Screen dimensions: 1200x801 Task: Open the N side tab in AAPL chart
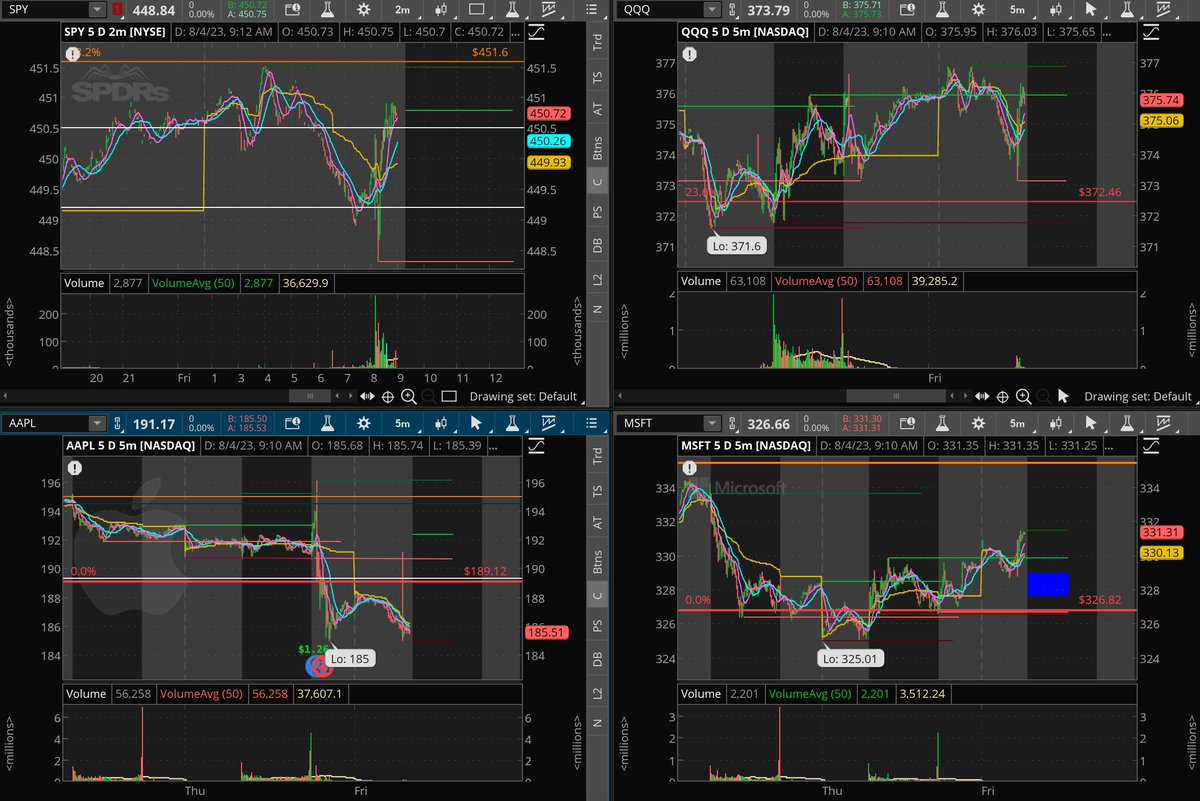pos(598,723)
